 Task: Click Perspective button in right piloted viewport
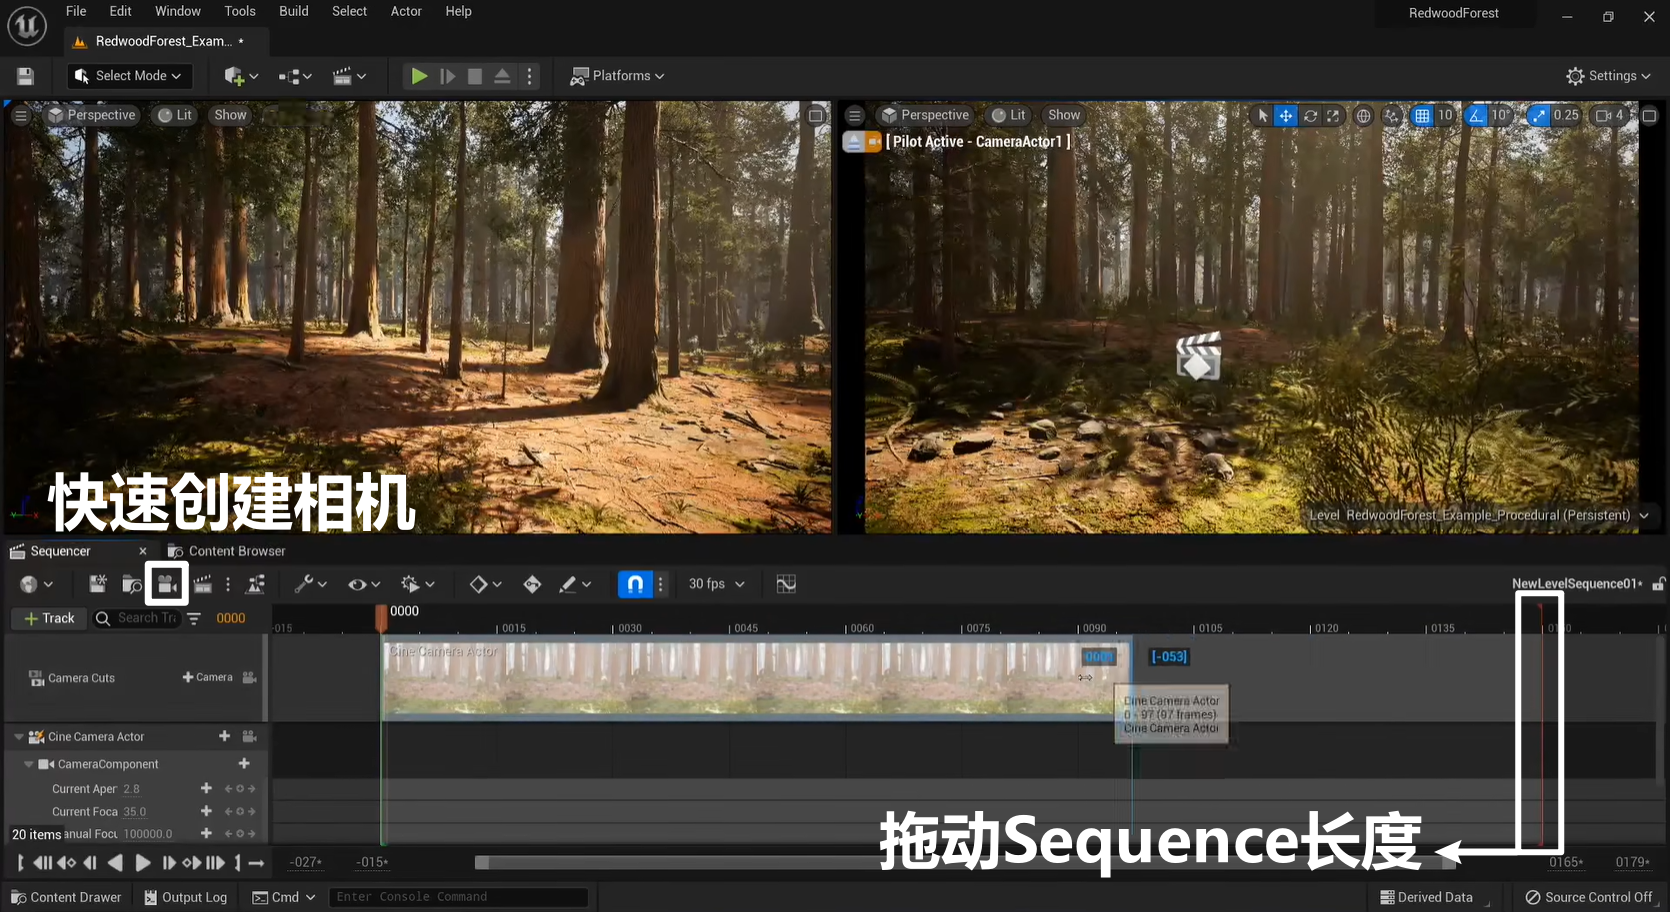925,115
